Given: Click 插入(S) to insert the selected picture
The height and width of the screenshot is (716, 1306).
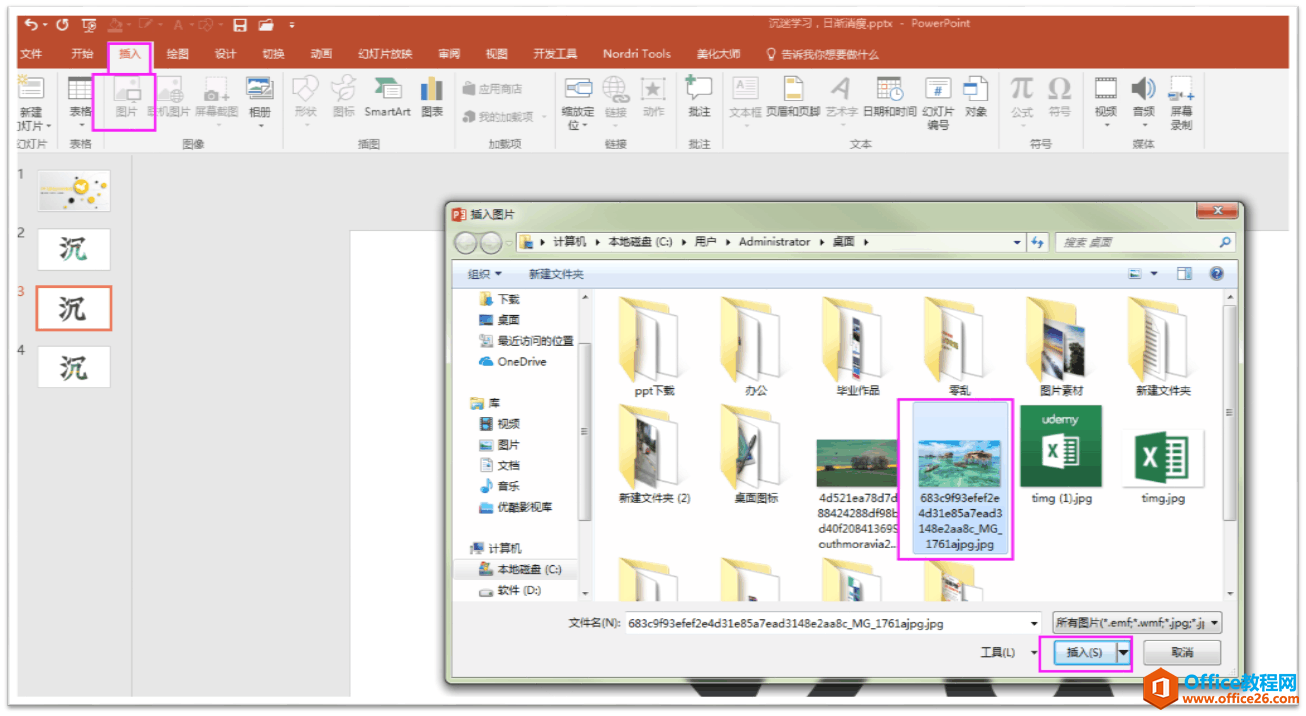Looking at the screenshot, I should [1087, 652].
